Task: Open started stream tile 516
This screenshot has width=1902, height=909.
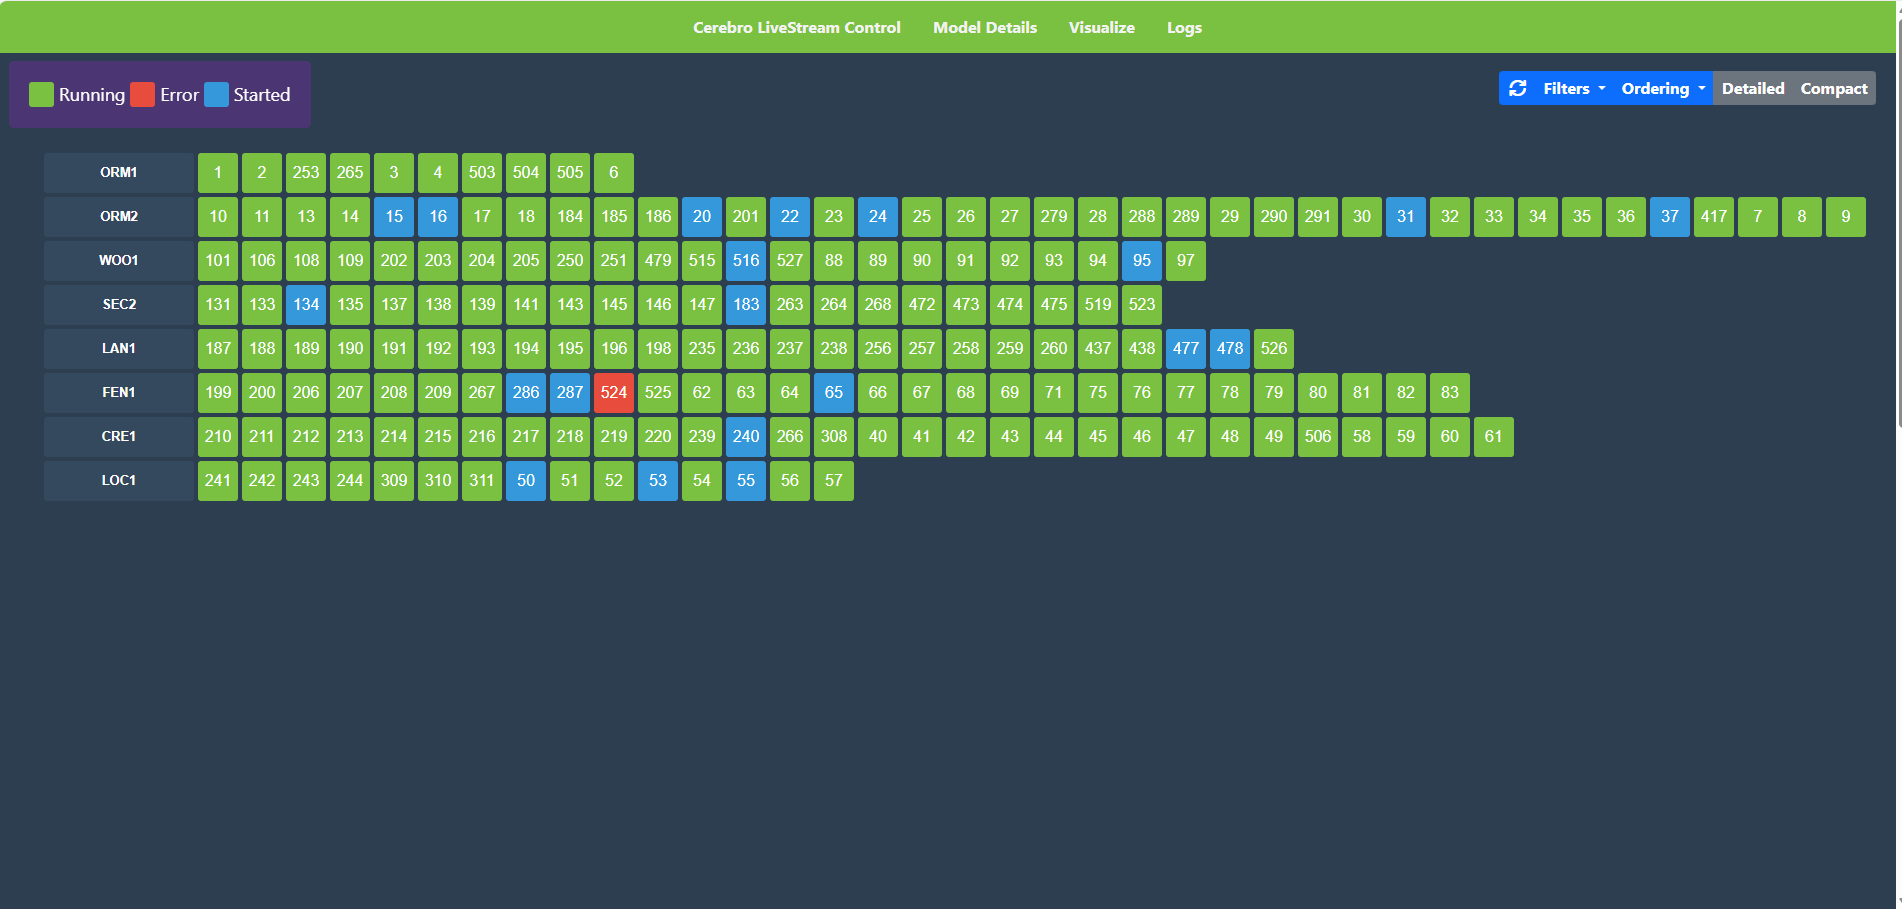Action: coord(746,260)
